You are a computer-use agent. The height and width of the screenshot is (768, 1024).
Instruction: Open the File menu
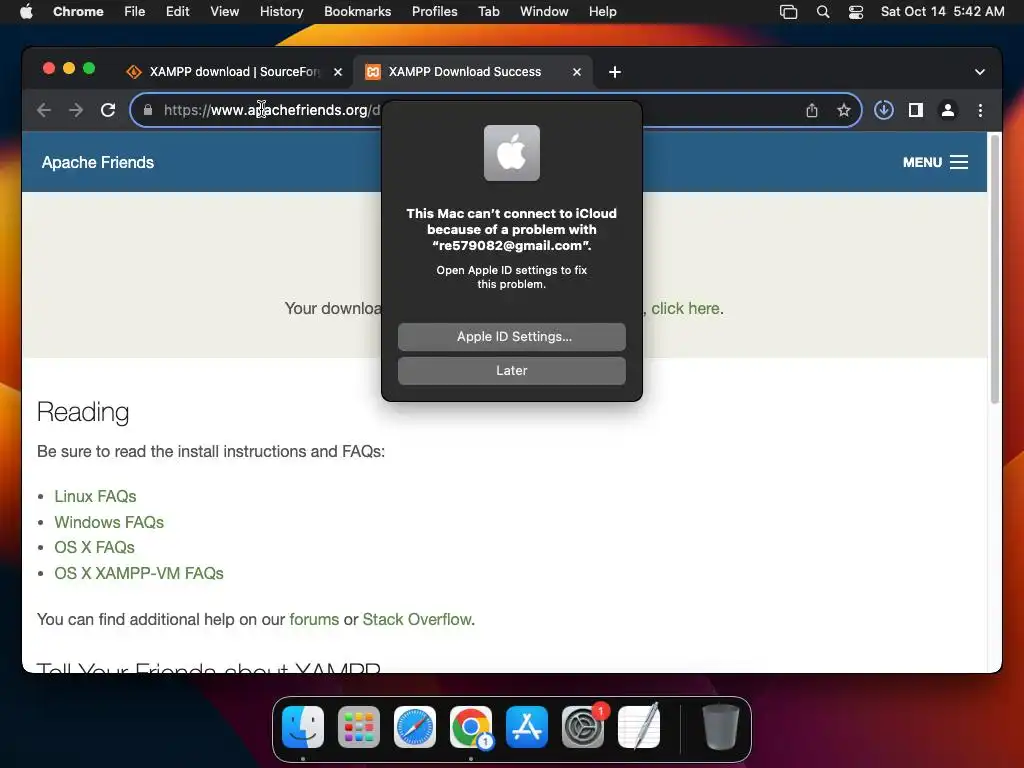135,12
